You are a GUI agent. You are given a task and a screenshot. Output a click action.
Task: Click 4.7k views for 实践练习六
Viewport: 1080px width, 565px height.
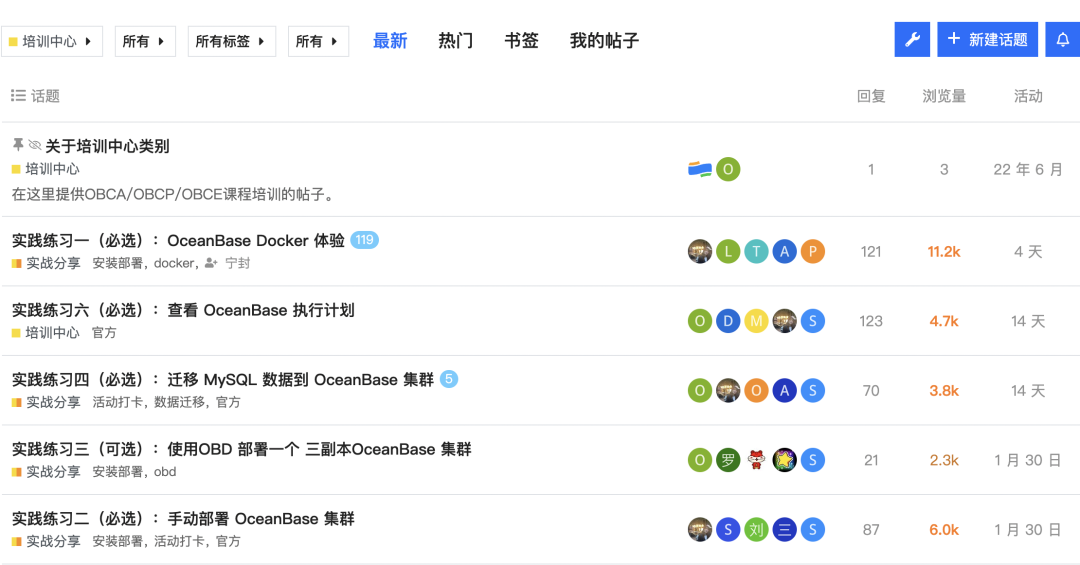(944, 321)
